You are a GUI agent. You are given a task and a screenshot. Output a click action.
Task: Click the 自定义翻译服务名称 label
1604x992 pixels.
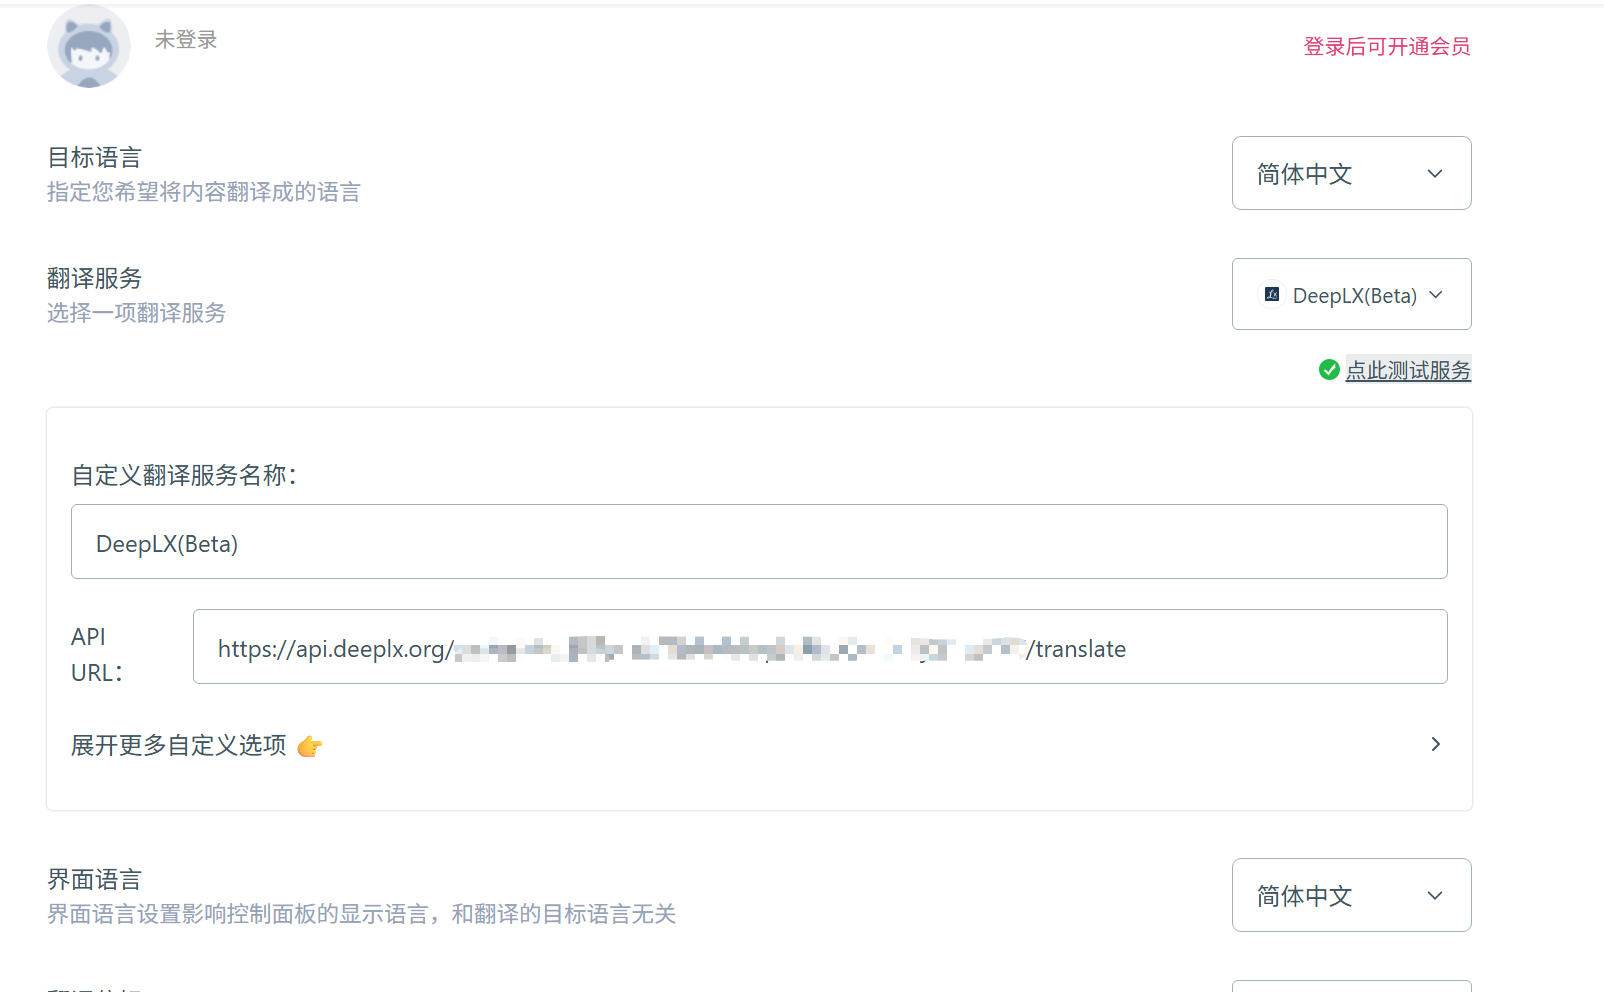[185, 475]
